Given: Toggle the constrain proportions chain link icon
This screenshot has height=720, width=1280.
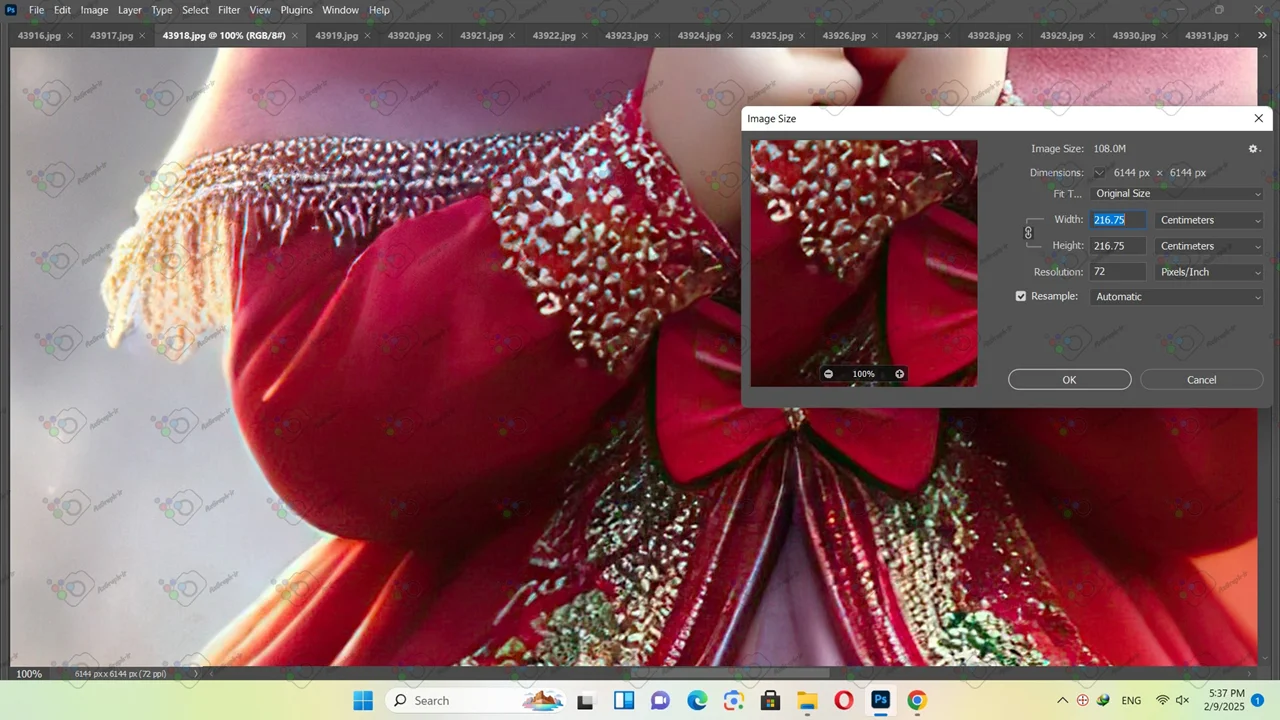Looking at the screenshot, I should pyautogui.click(x=1028, y=233).
